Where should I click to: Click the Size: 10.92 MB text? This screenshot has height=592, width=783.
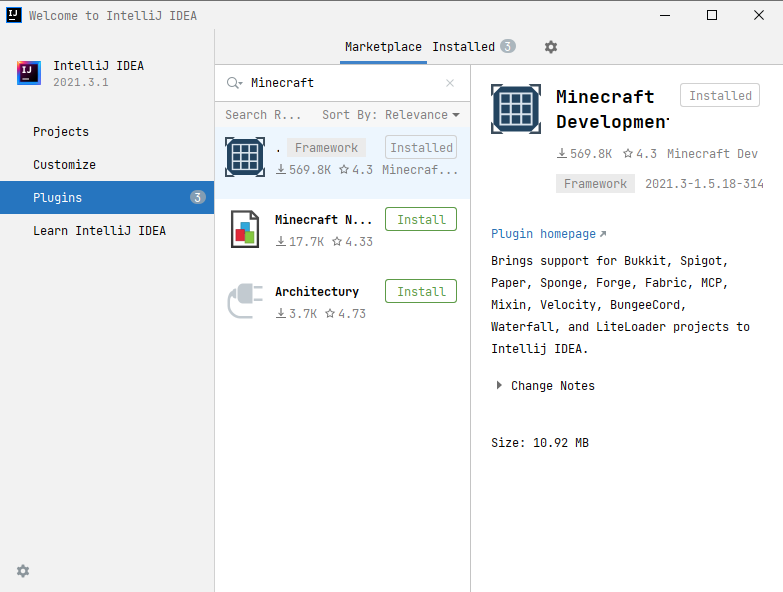540,443
